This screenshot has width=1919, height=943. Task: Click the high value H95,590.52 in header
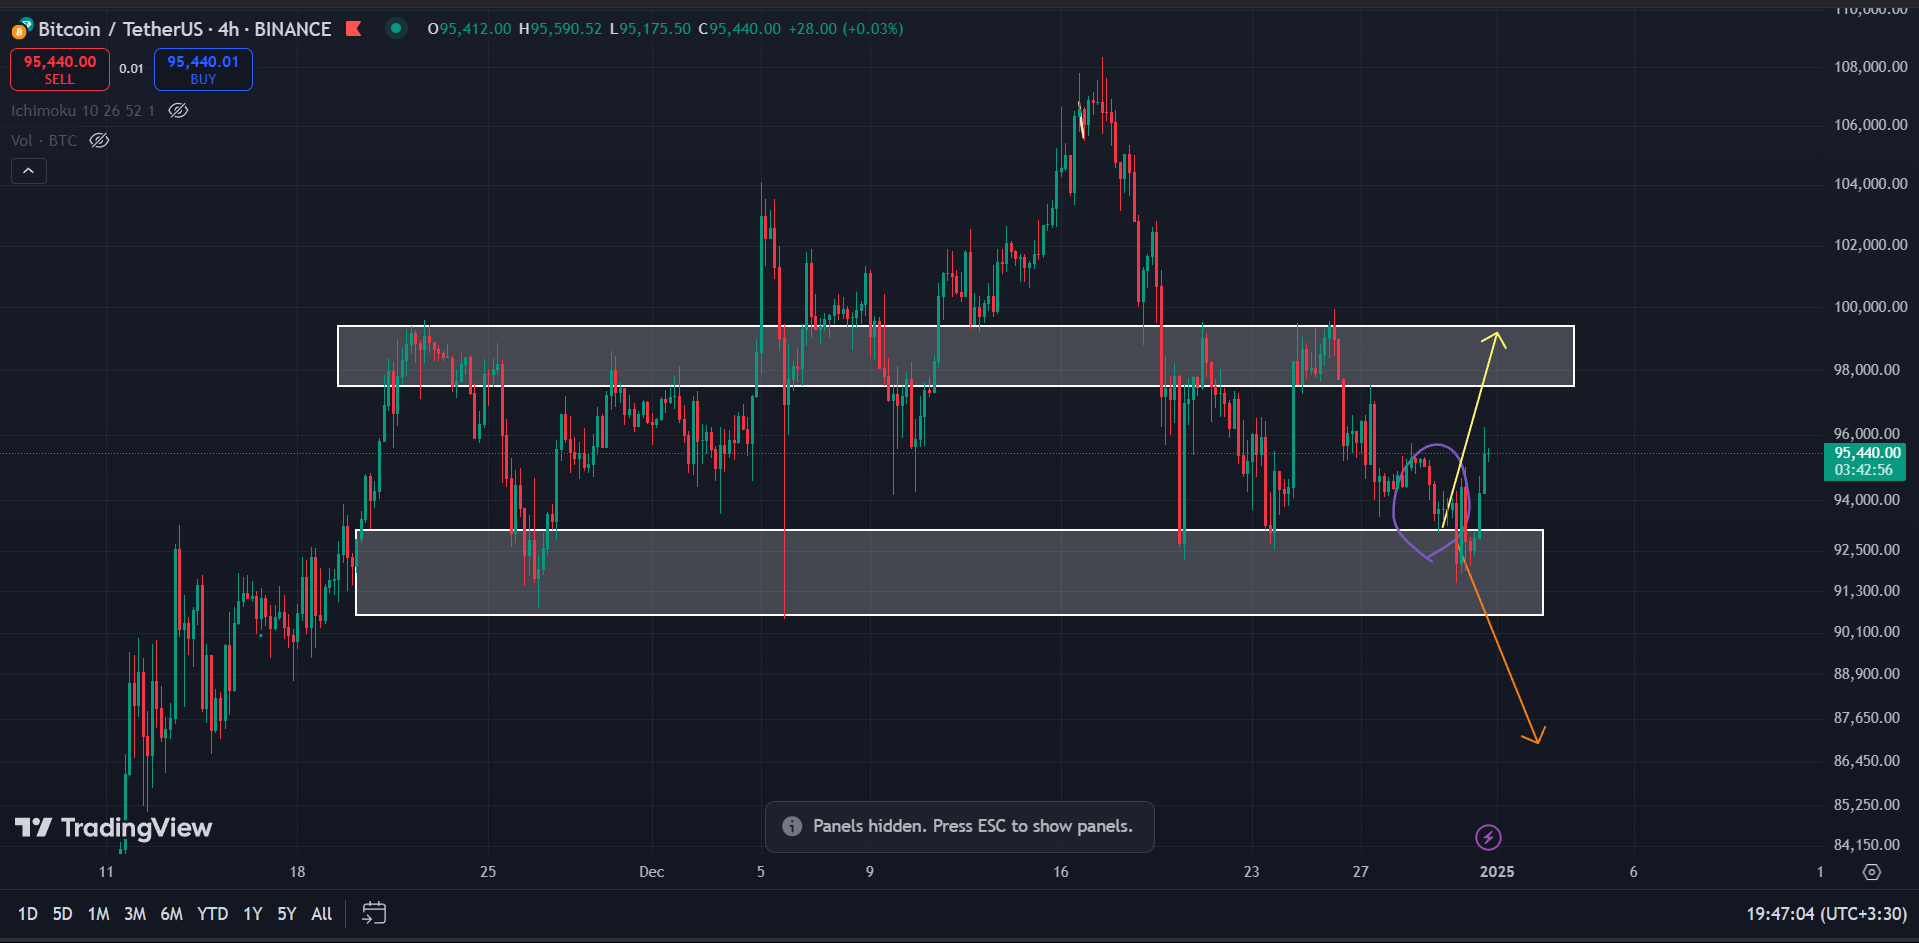pos(560,29)
